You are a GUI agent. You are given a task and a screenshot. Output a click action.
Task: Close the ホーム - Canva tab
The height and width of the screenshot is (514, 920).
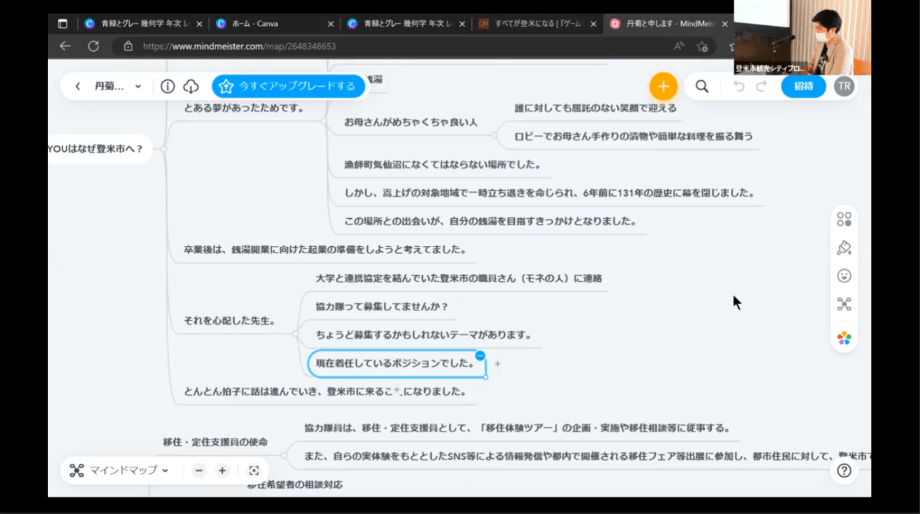(330, 24)
